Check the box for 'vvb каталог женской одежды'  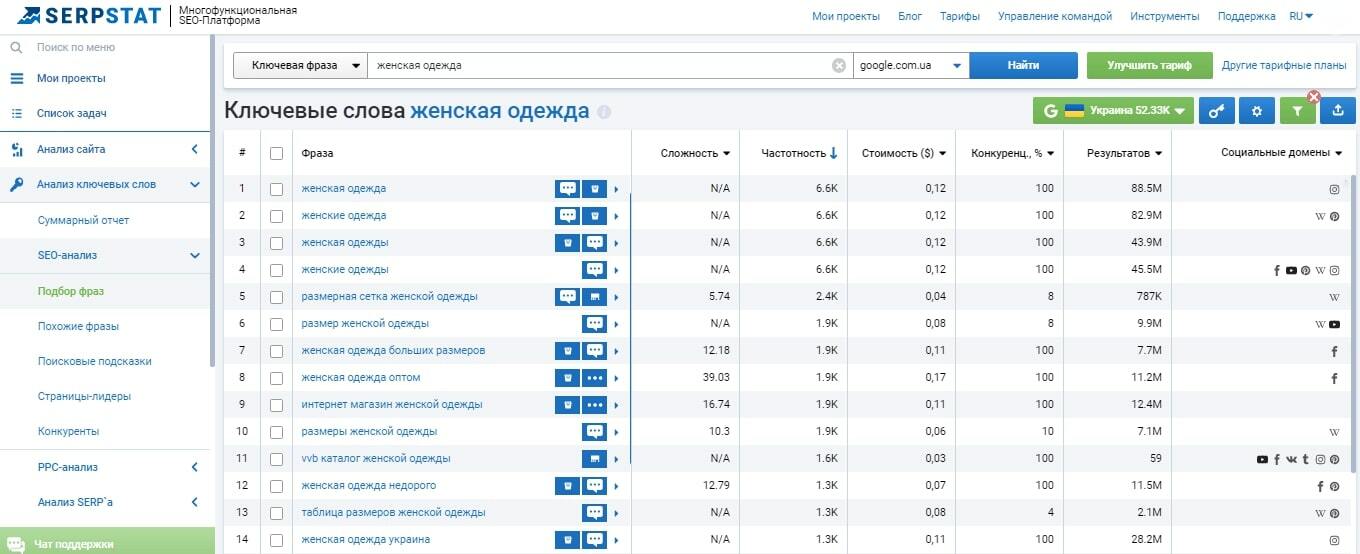pyautogui.click(x=276, y=458)
